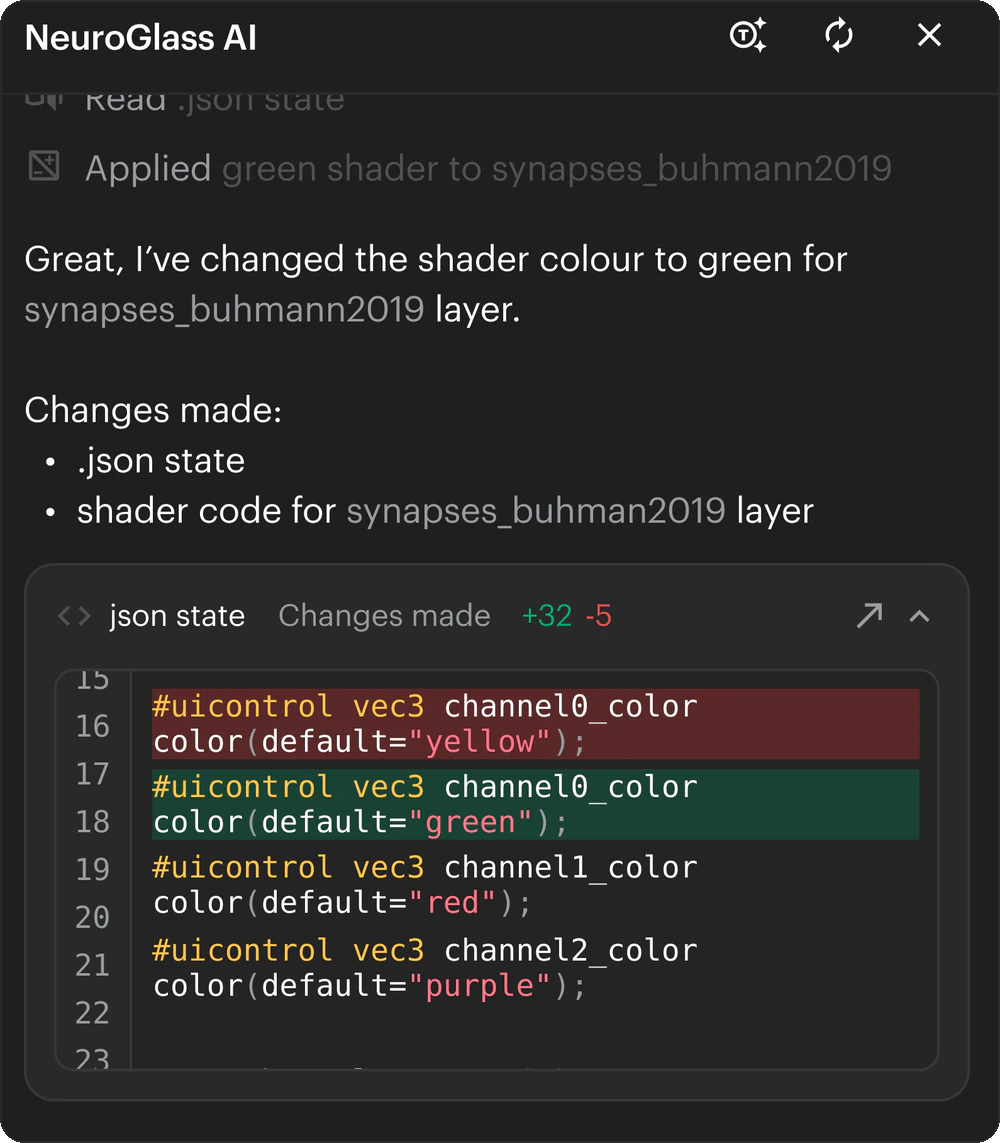Click the '.json state' bullet item
Viewport: 1000px width, 1143px height.
tap(161, 461)
